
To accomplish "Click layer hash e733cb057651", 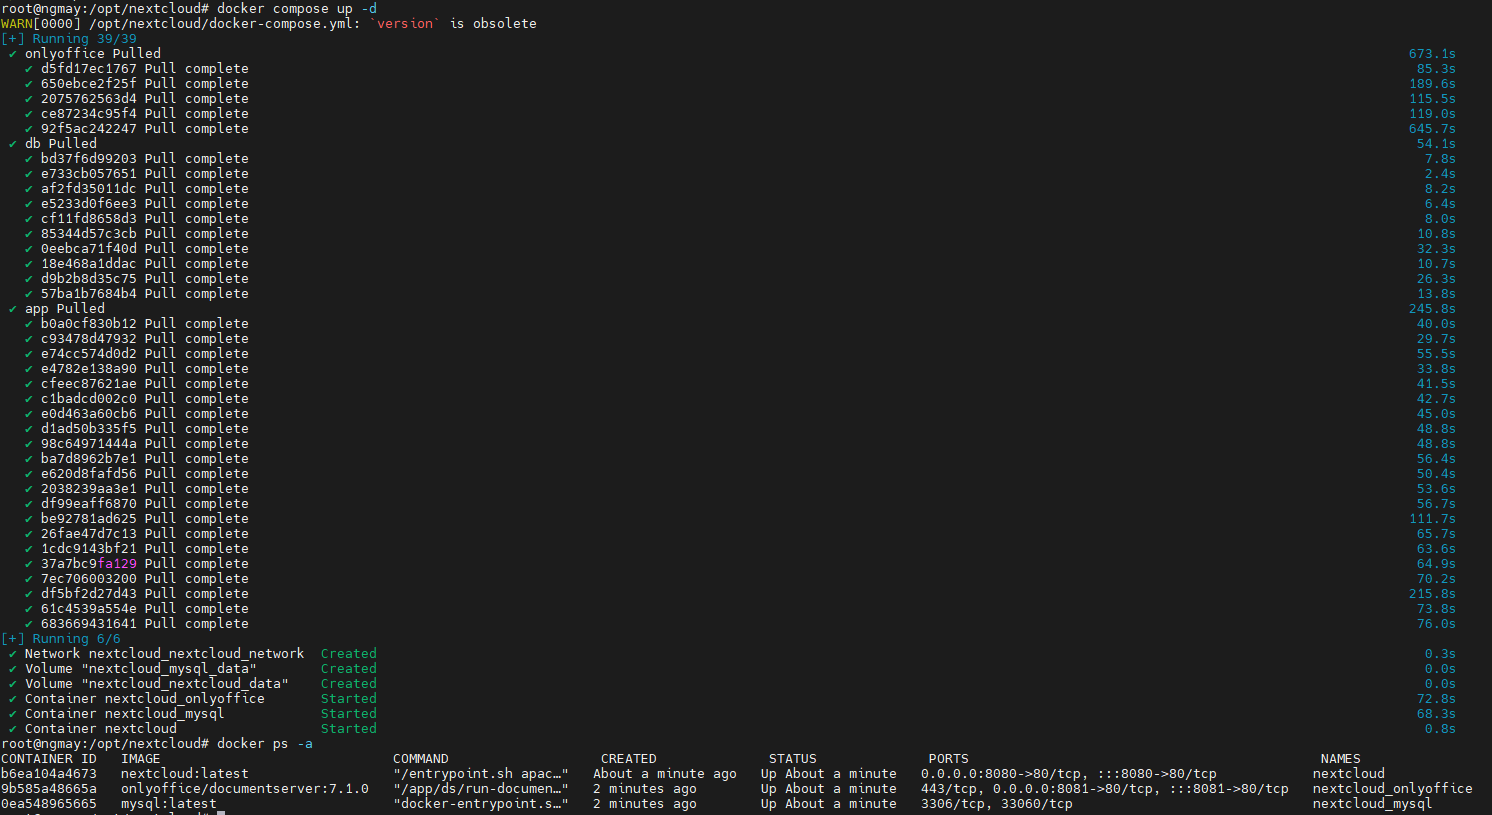I will click(x=89, y=173).
